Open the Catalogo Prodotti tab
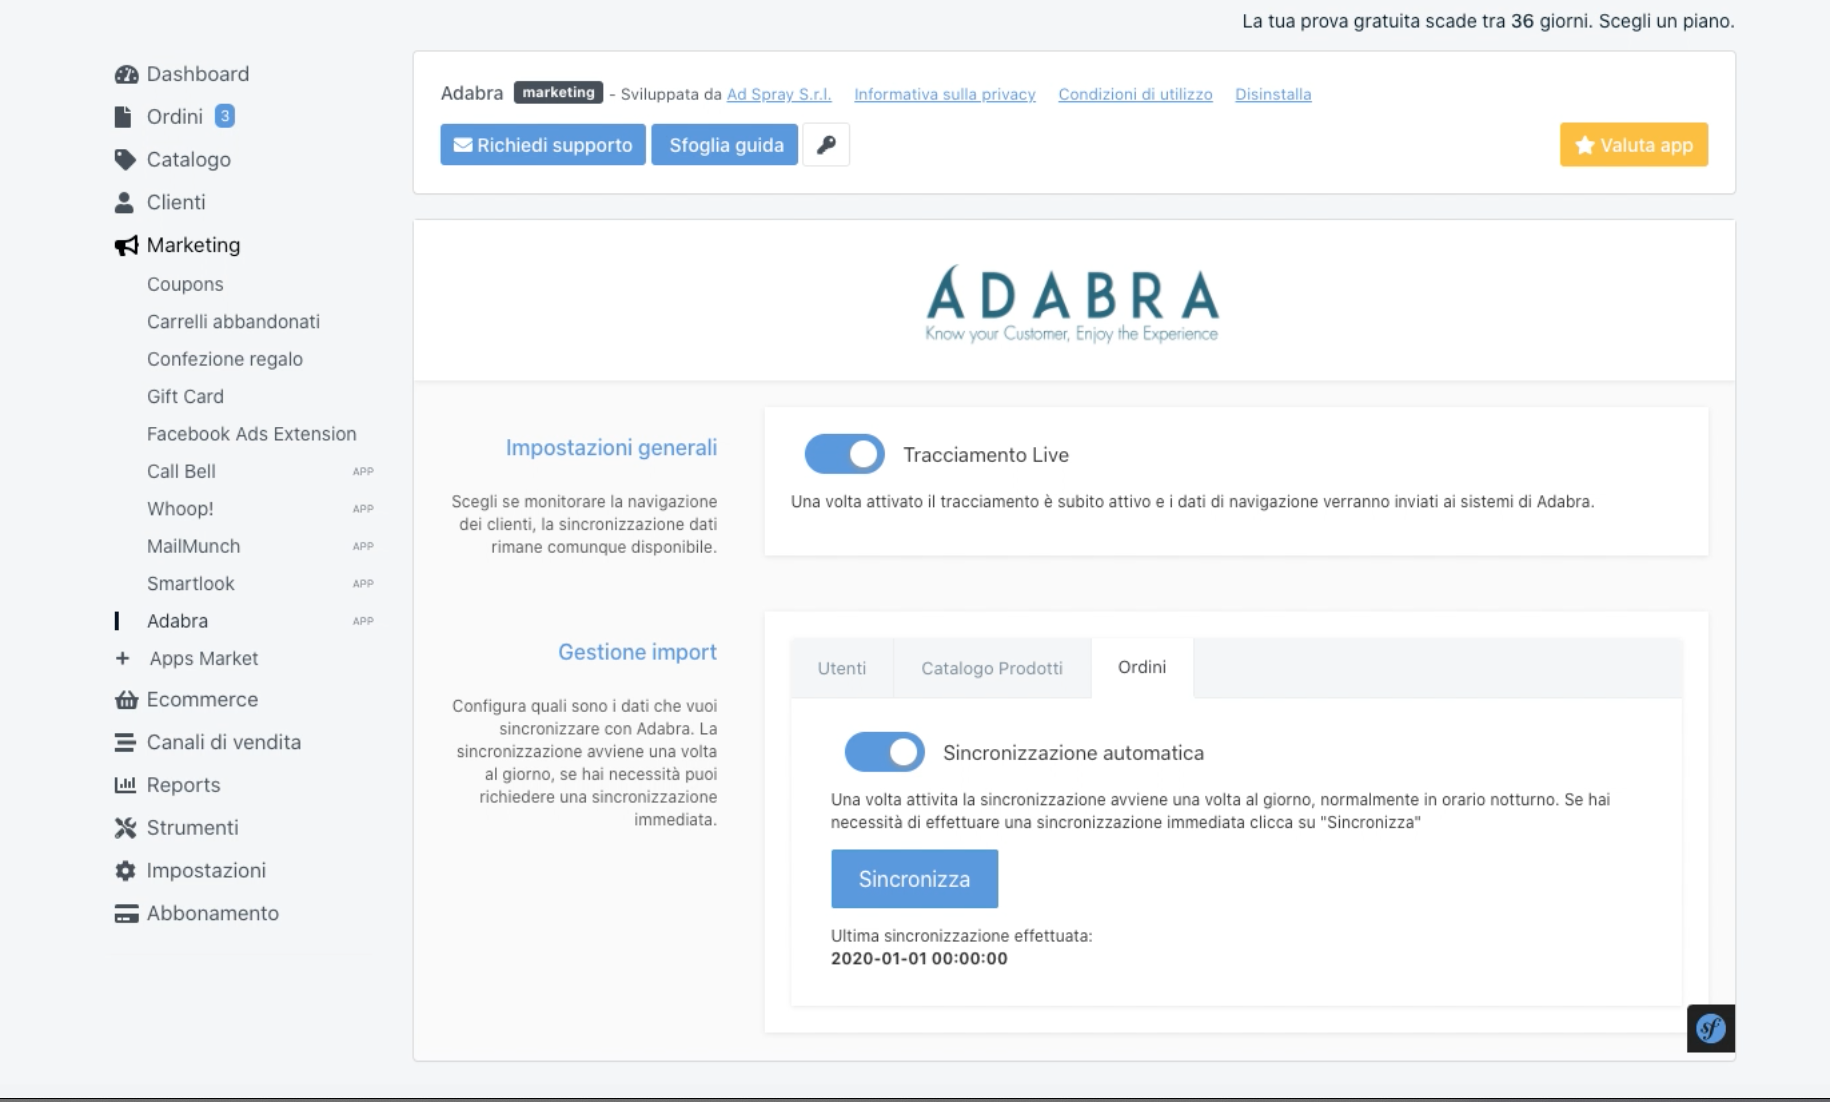The height and width of the screenshot is (1102, 1830). tap(992, 668)
